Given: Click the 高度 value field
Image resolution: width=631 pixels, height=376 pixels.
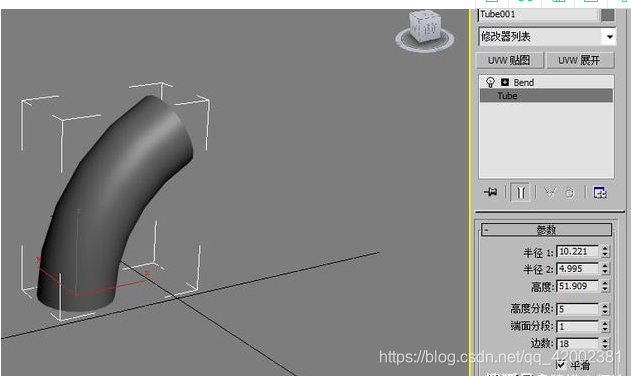Looking at the screenshot, I should (x=577, y=286).
